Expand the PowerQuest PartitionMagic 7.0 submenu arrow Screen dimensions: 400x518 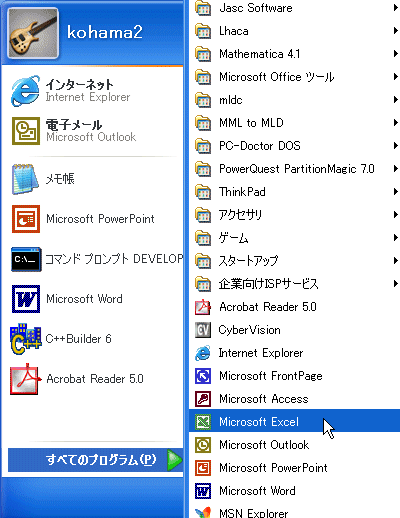click(396, 169)
